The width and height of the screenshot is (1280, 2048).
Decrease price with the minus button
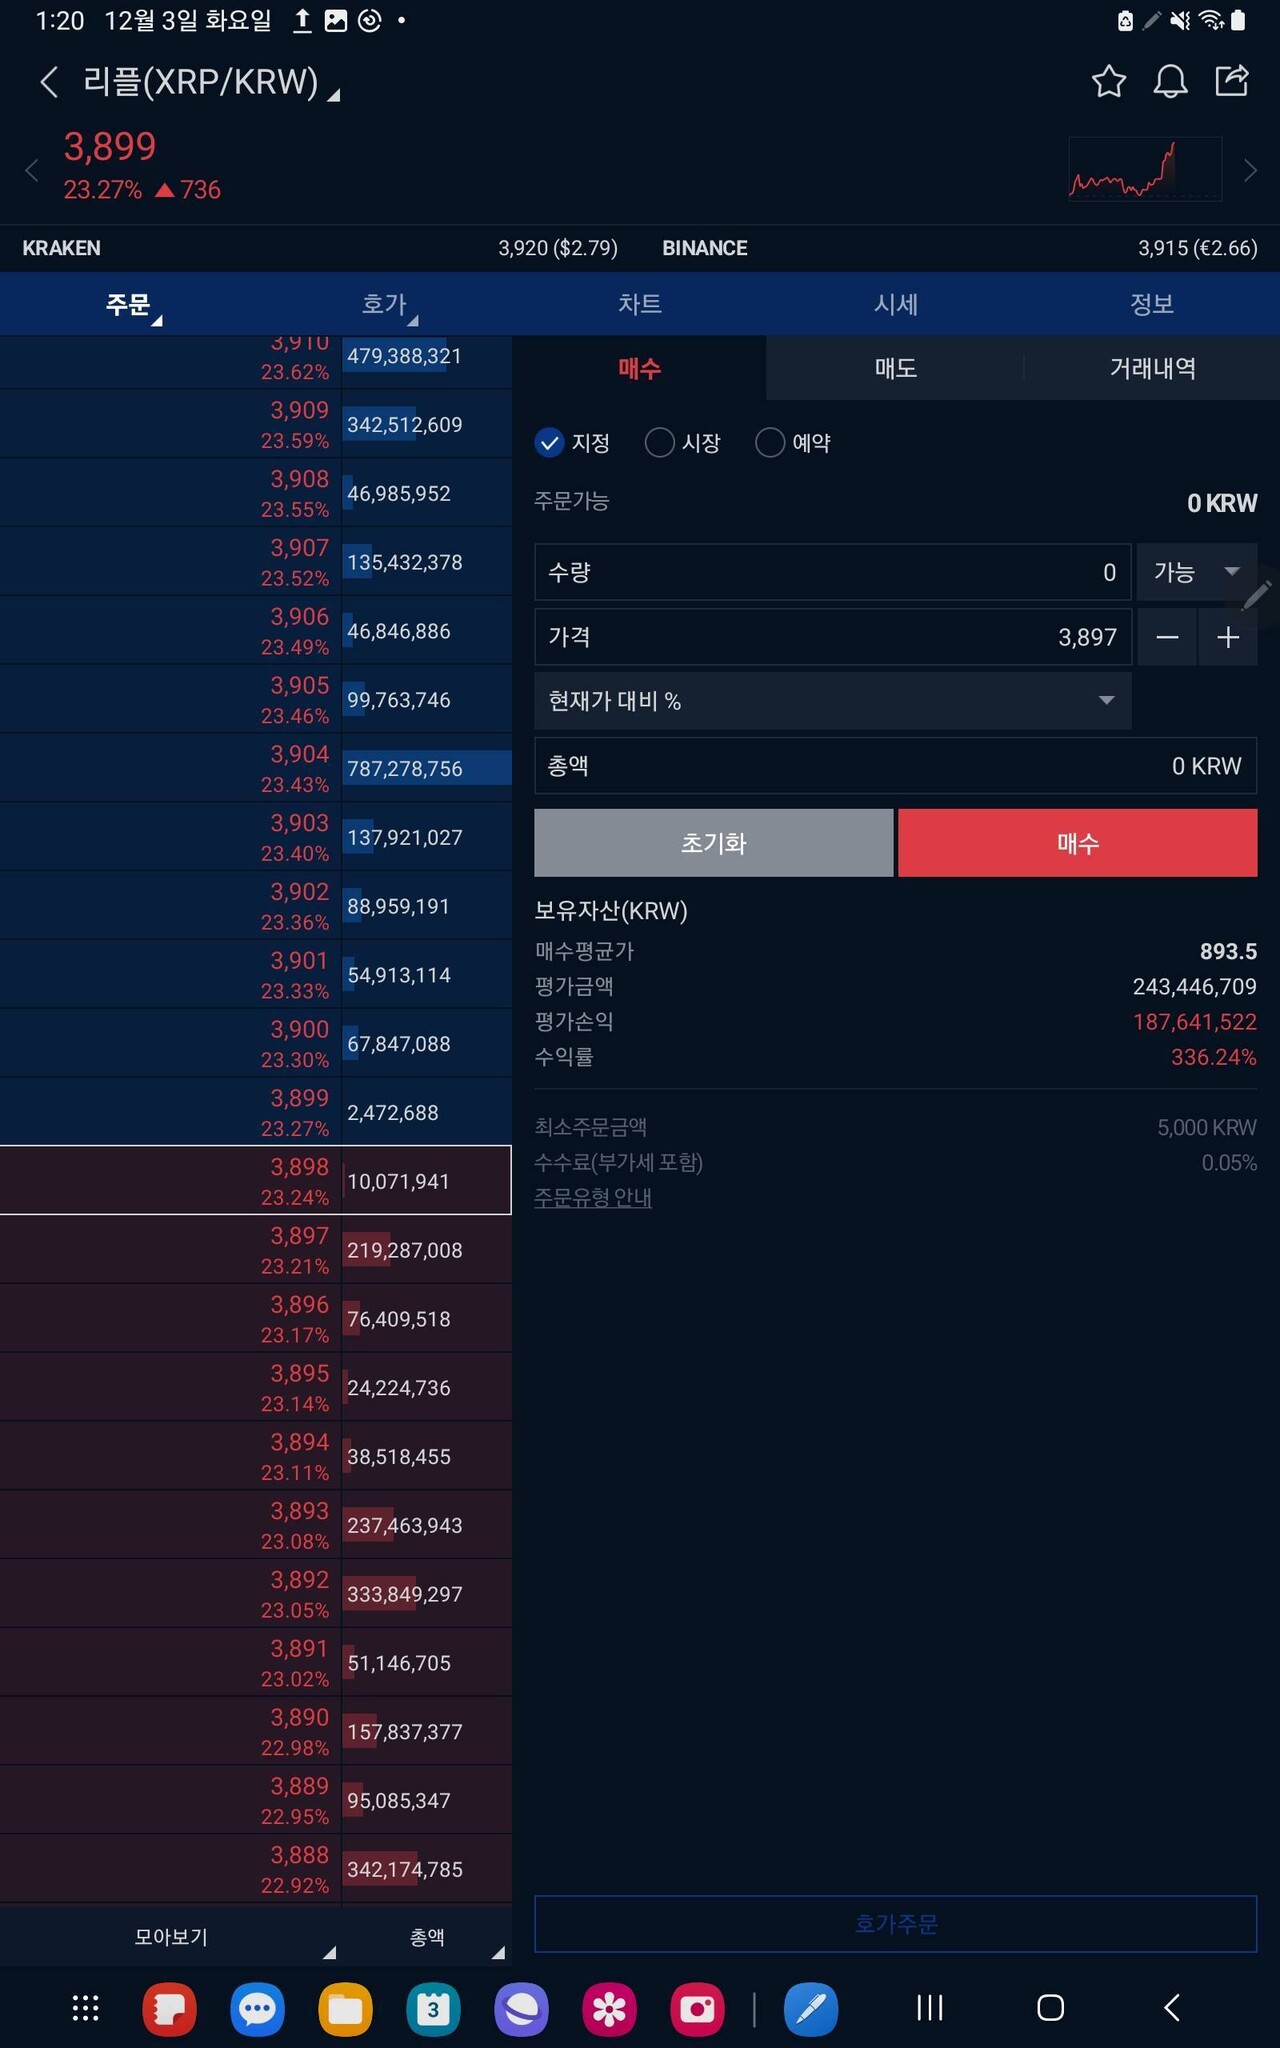tap(1167, 637)
